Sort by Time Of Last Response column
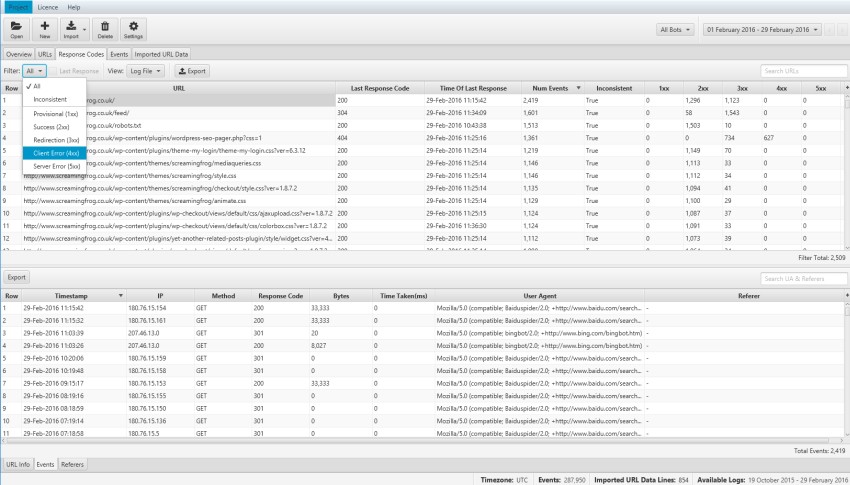 (x=473, y=88)
